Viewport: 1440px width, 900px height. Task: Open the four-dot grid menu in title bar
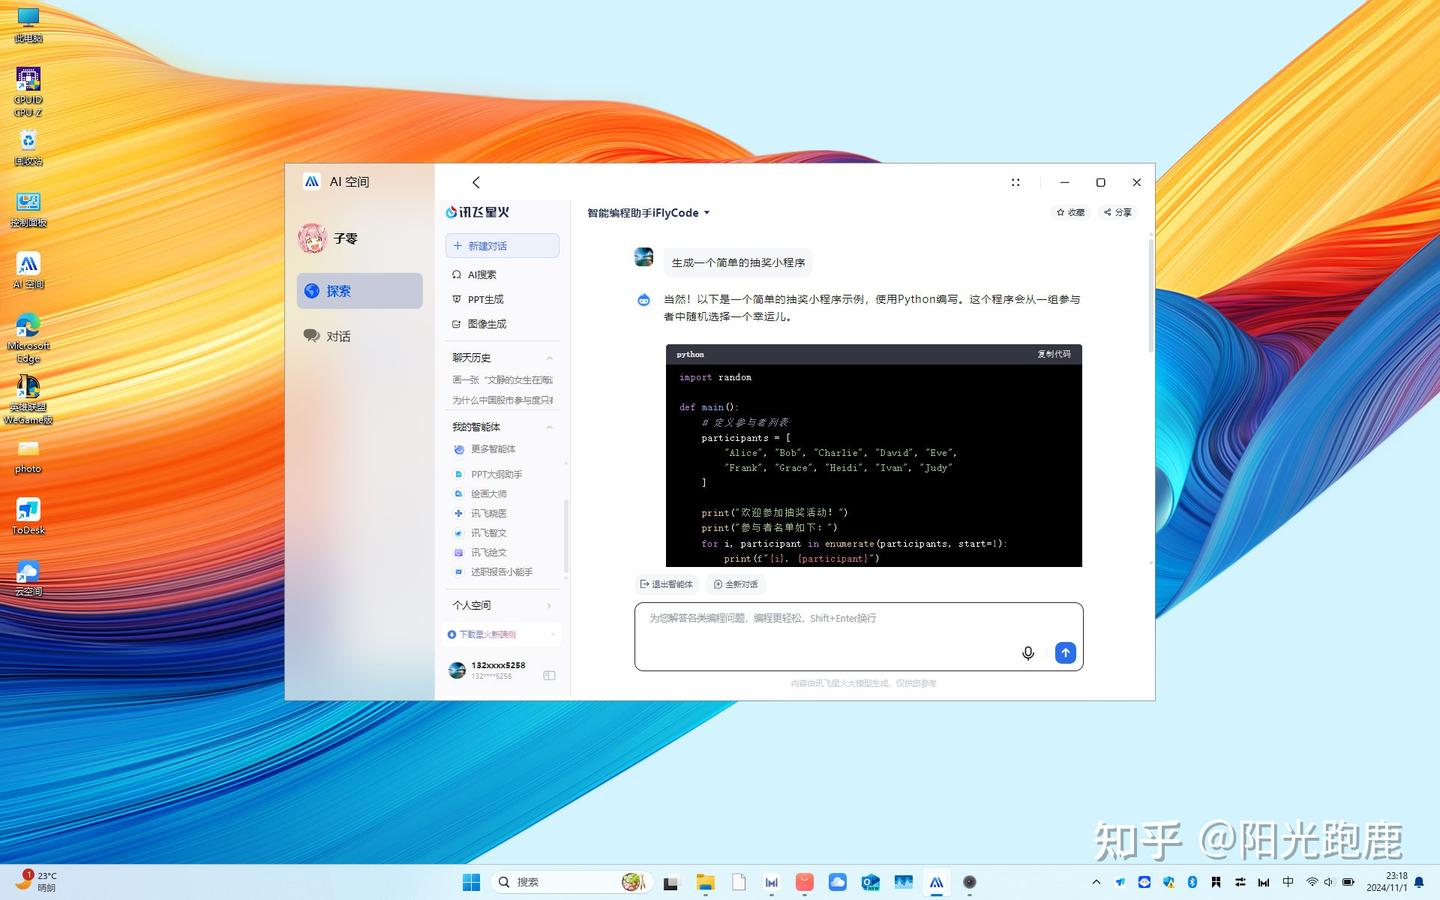pos(1015,182)
